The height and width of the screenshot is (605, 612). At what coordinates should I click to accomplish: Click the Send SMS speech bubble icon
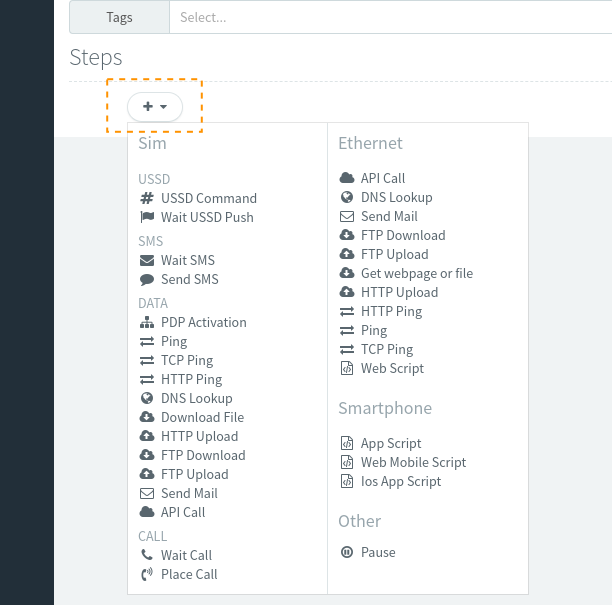coord(147,279)
